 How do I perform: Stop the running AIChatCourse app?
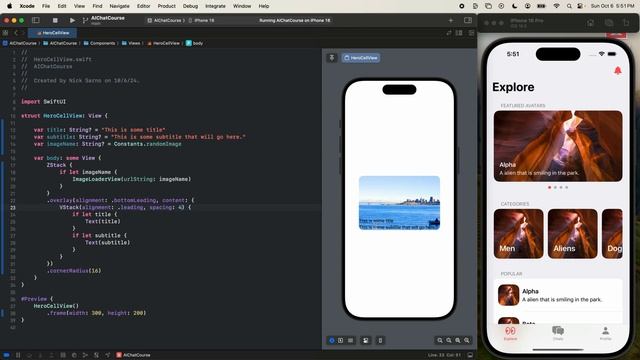tap(55, 20)
